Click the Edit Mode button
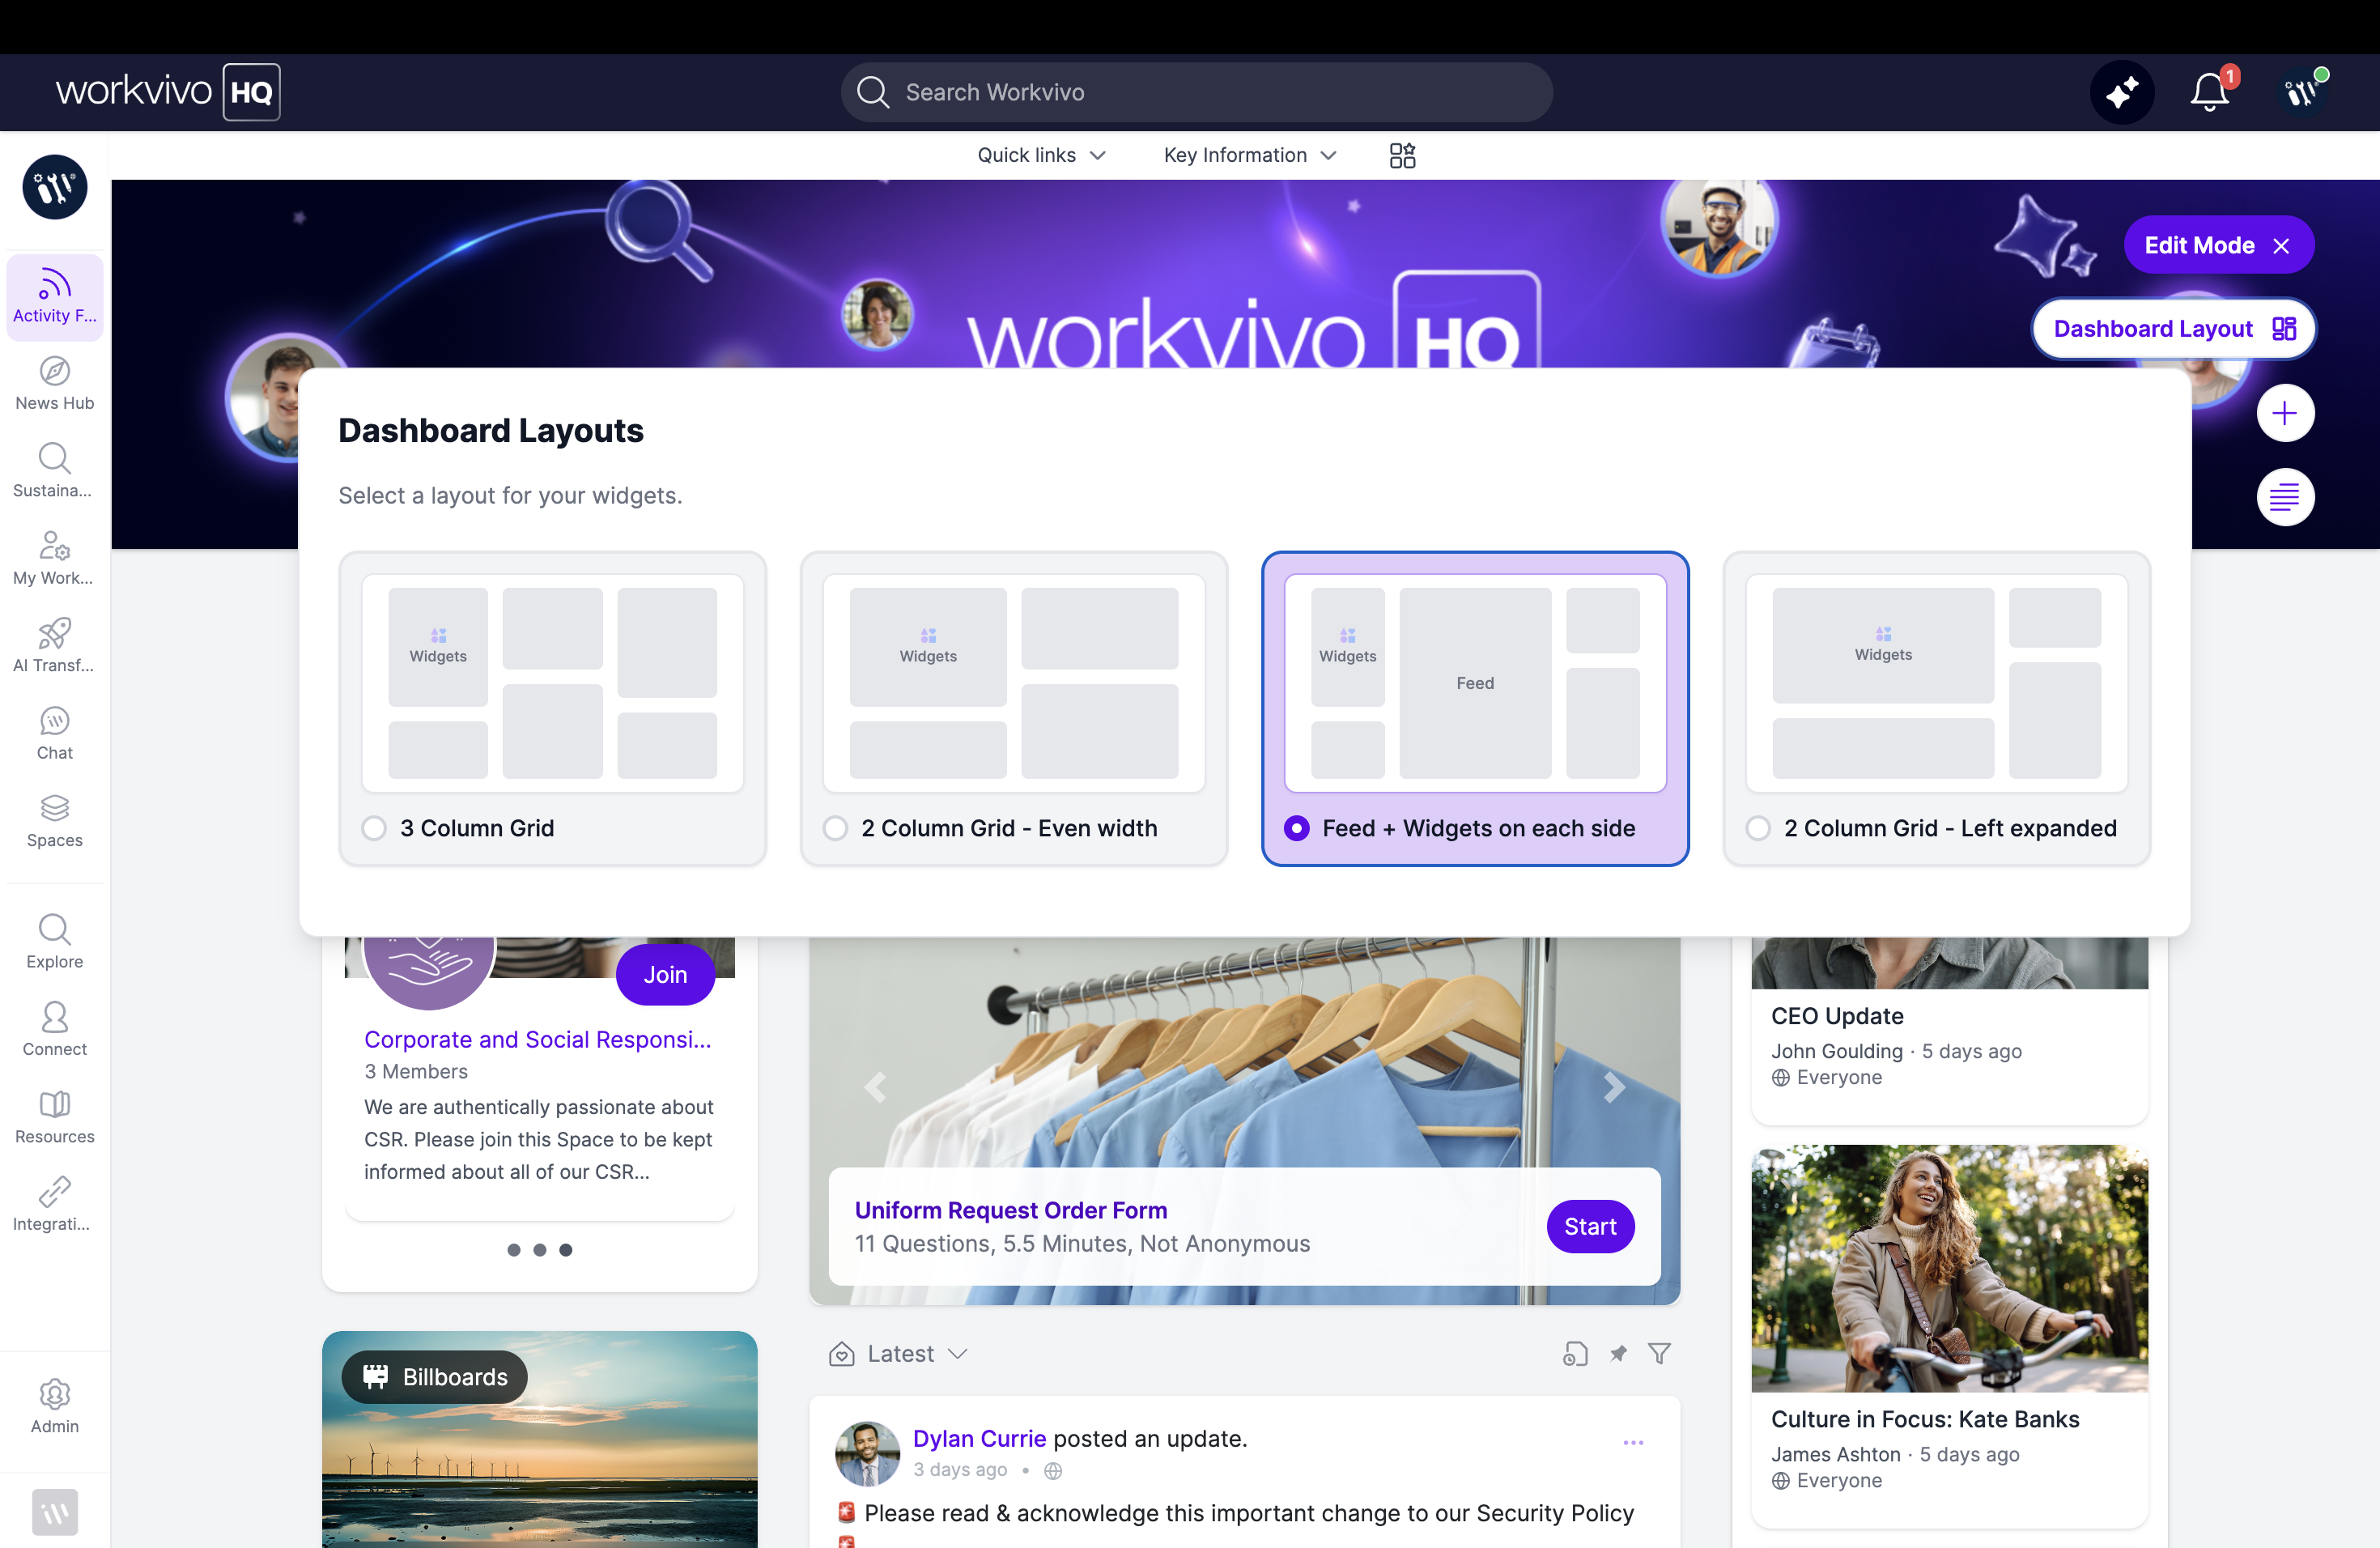The width and height of the screenshot is (2380, 1548). 2218,245
